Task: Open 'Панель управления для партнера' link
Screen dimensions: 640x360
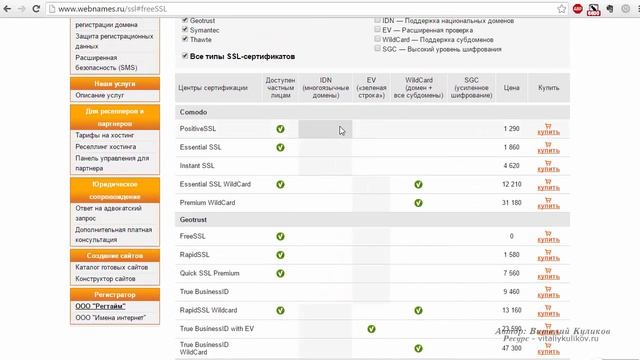Action: pyautogui.click(x=112, y=163)
